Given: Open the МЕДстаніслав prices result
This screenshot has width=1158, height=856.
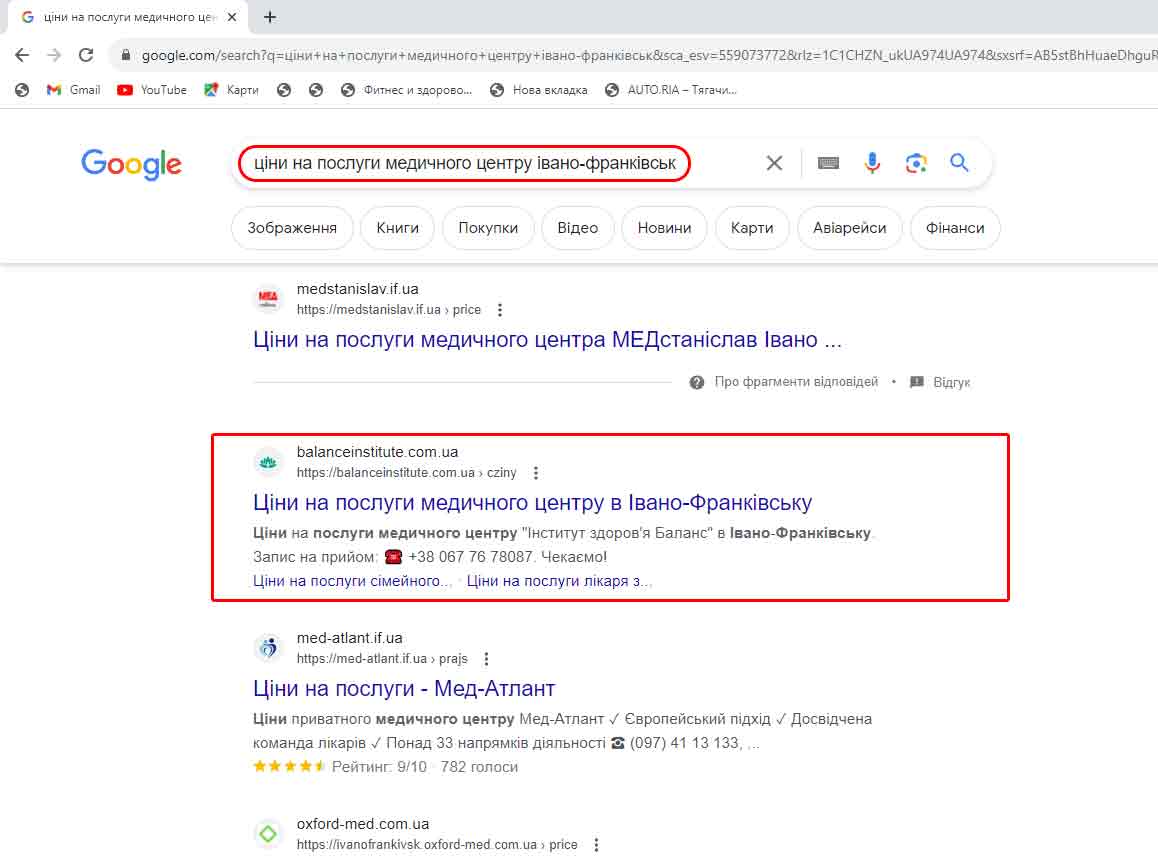Looking at the screenshot, I should tap(547, 340).
